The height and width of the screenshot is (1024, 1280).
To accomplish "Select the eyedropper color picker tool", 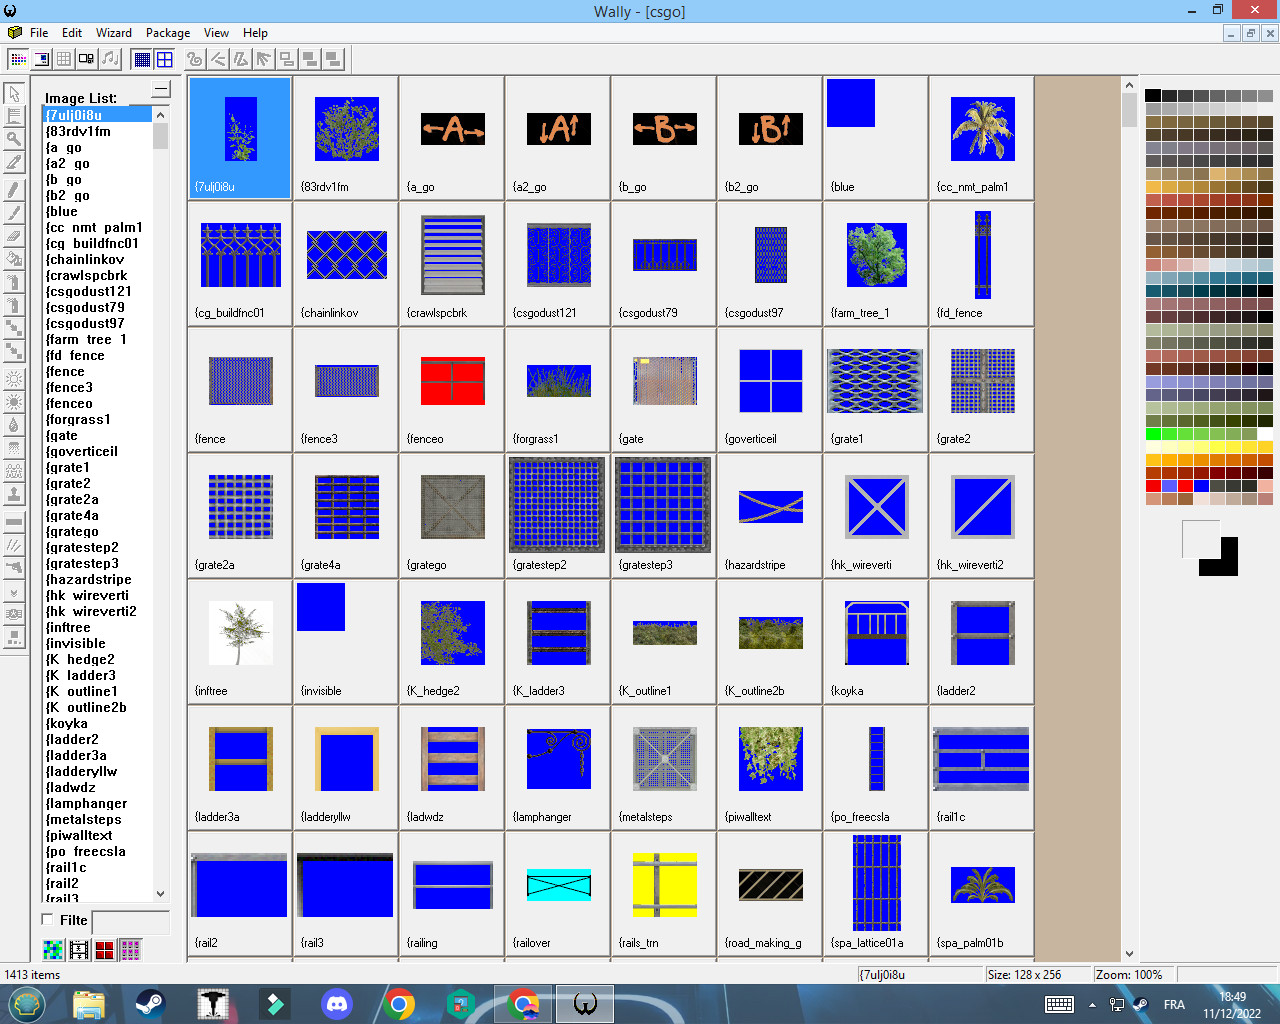I will click(x=14, y=162).
